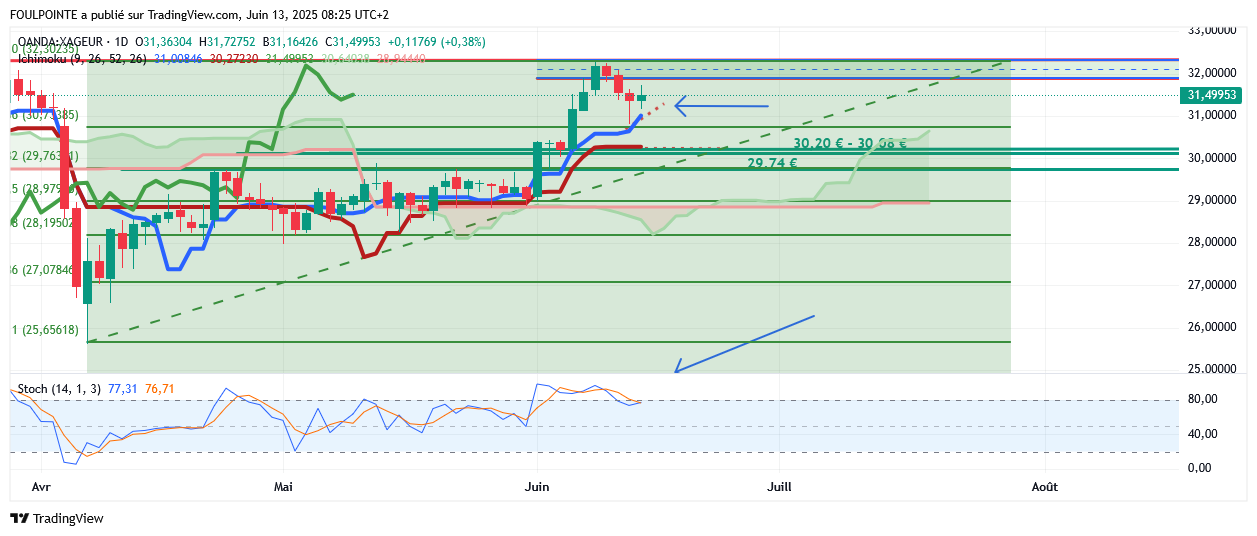Click the pink Ichimoku value 28,94440

coord(401,59)
